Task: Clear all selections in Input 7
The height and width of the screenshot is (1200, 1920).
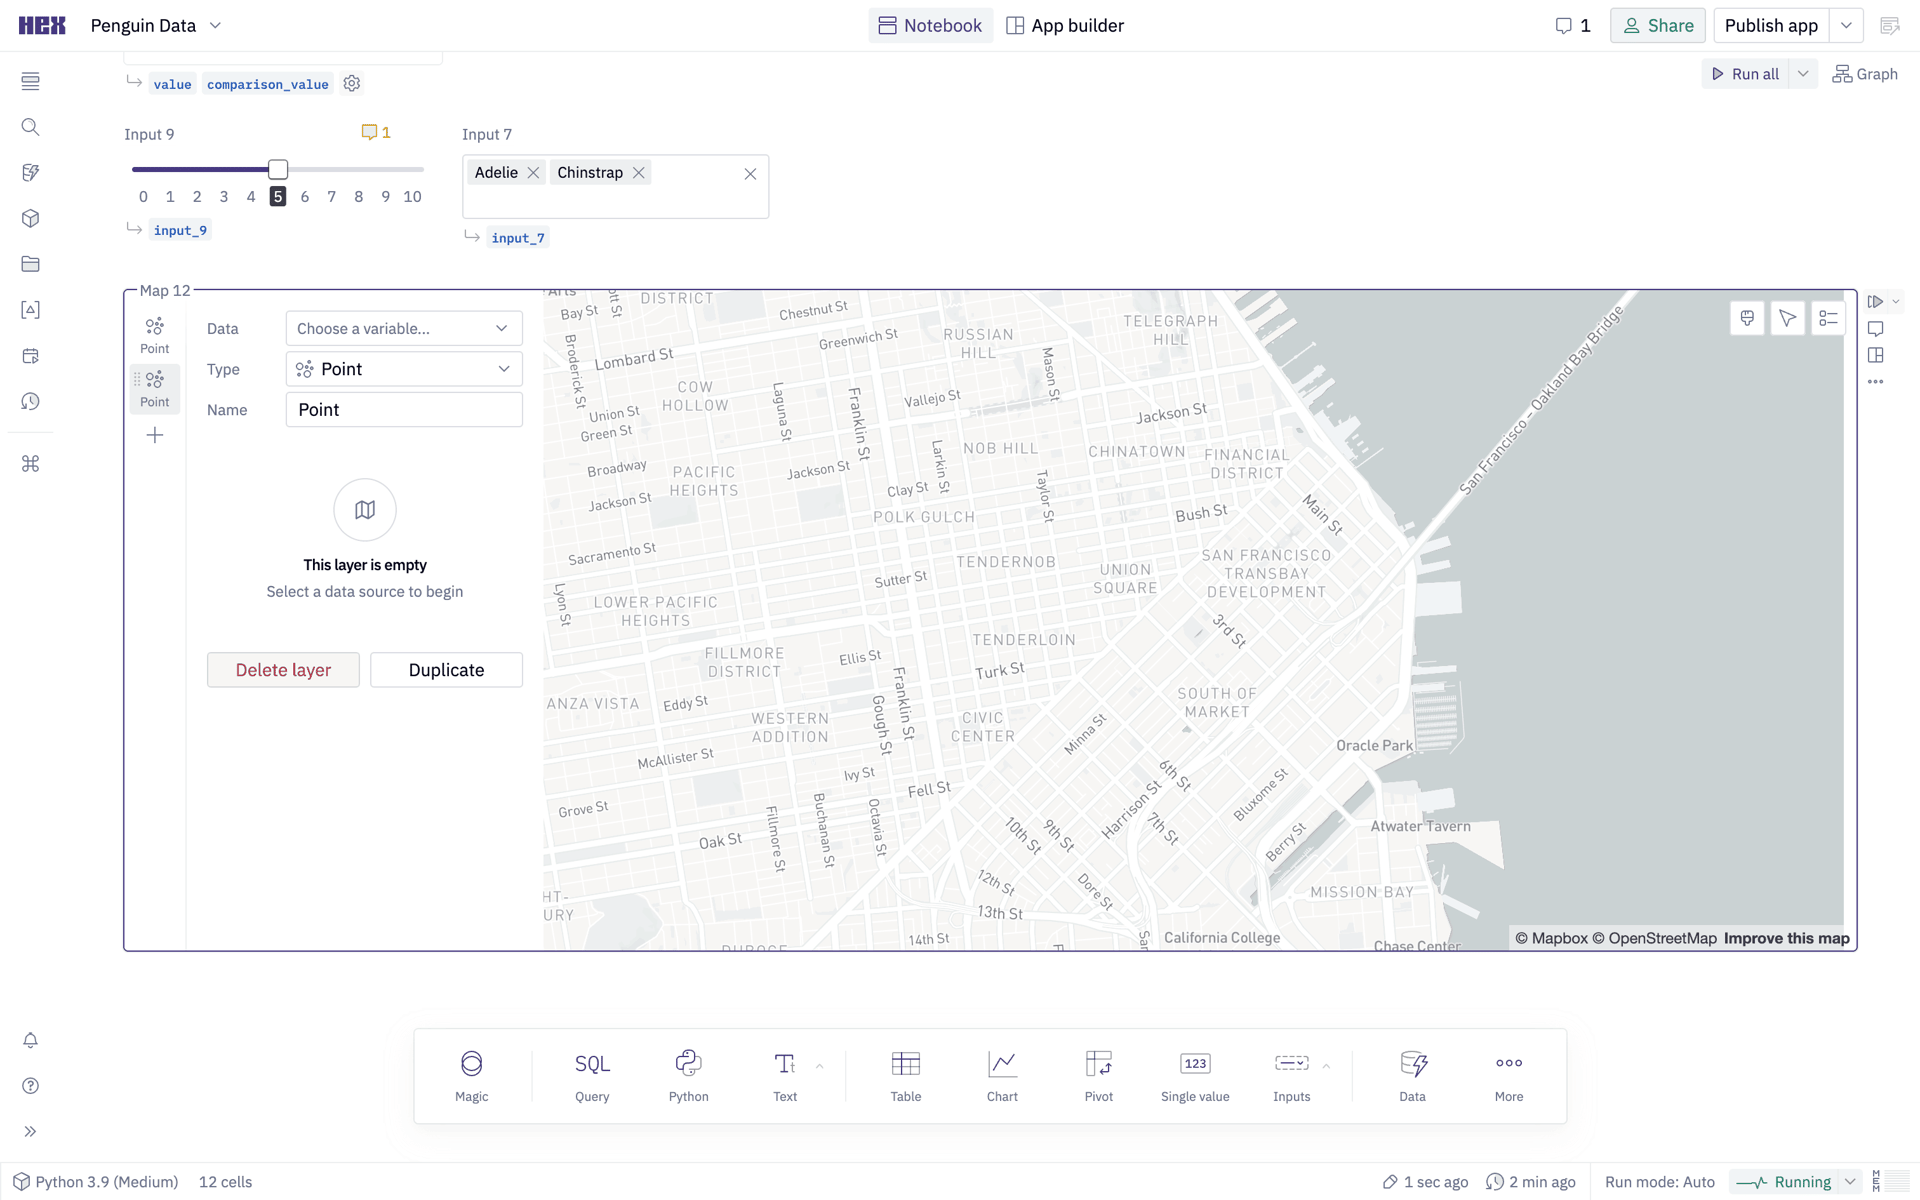Action: pos(750,174)
